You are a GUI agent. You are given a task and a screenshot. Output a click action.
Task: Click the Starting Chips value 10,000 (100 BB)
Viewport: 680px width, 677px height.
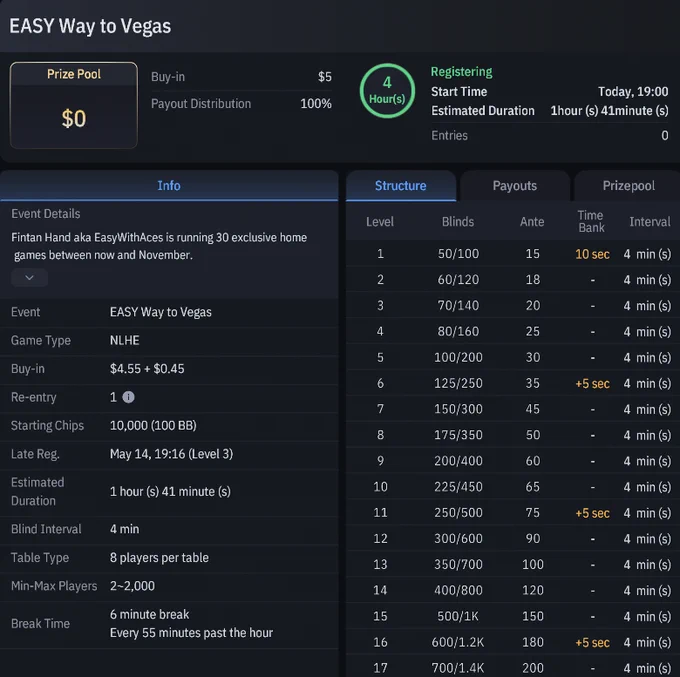pos(153,425)
